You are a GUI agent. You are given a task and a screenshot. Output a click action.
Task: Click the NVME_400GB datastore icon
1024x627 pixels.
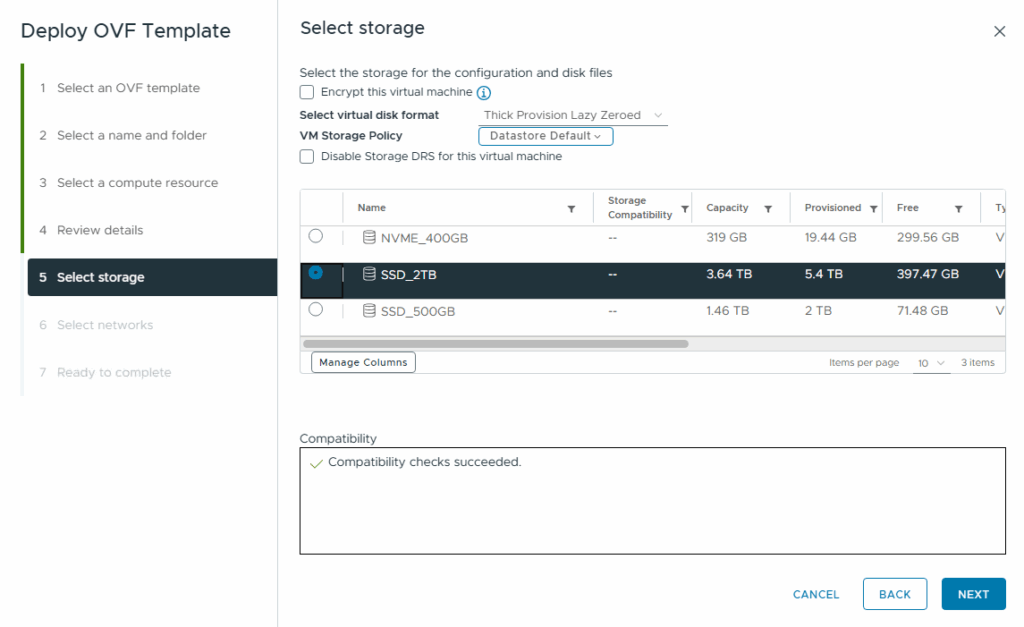coord(369,238)
